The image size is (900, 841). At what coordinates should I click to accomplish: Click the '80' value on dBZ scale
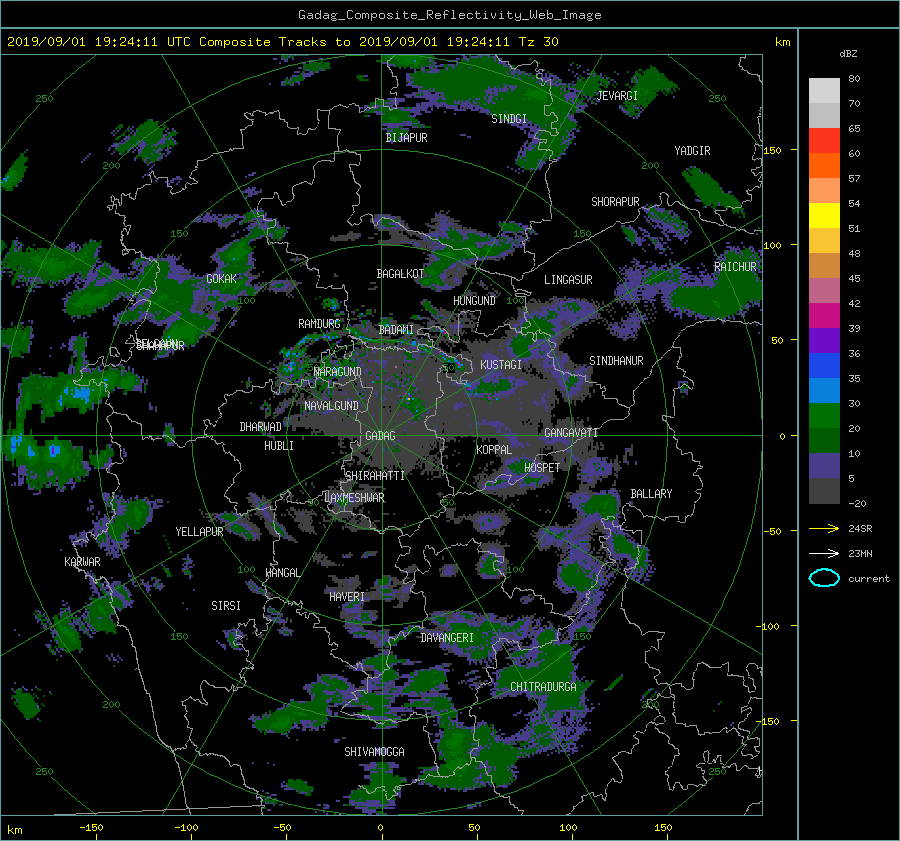pyautogui.click(x=854, y=79)
